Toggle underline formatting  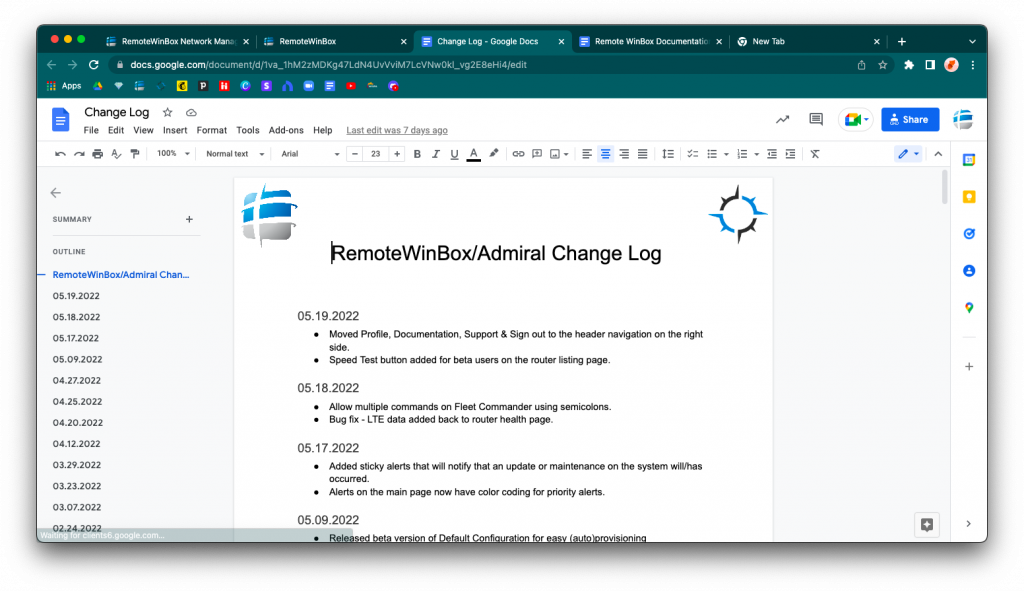point(455,154)
